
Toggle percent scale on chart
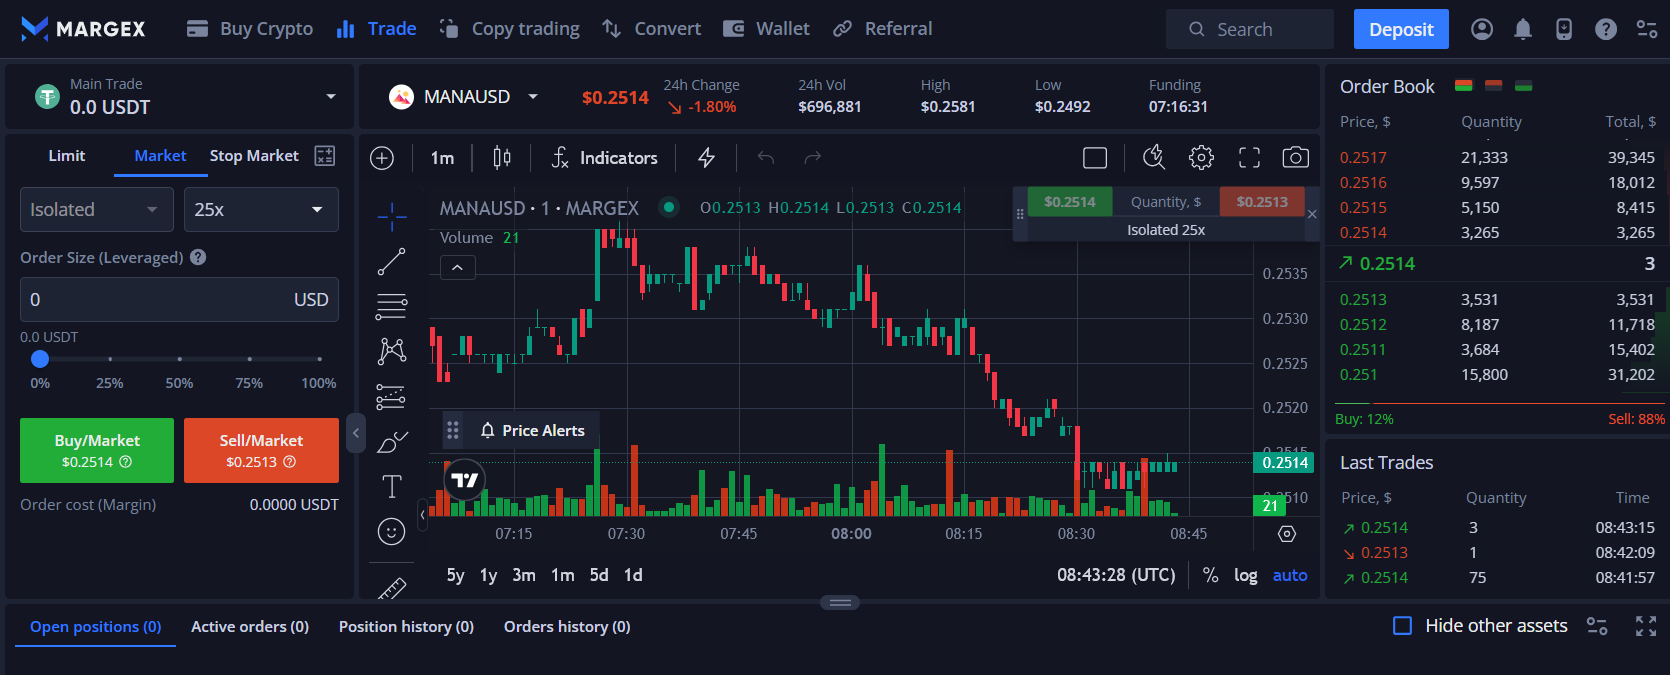tap(1210, 575)
